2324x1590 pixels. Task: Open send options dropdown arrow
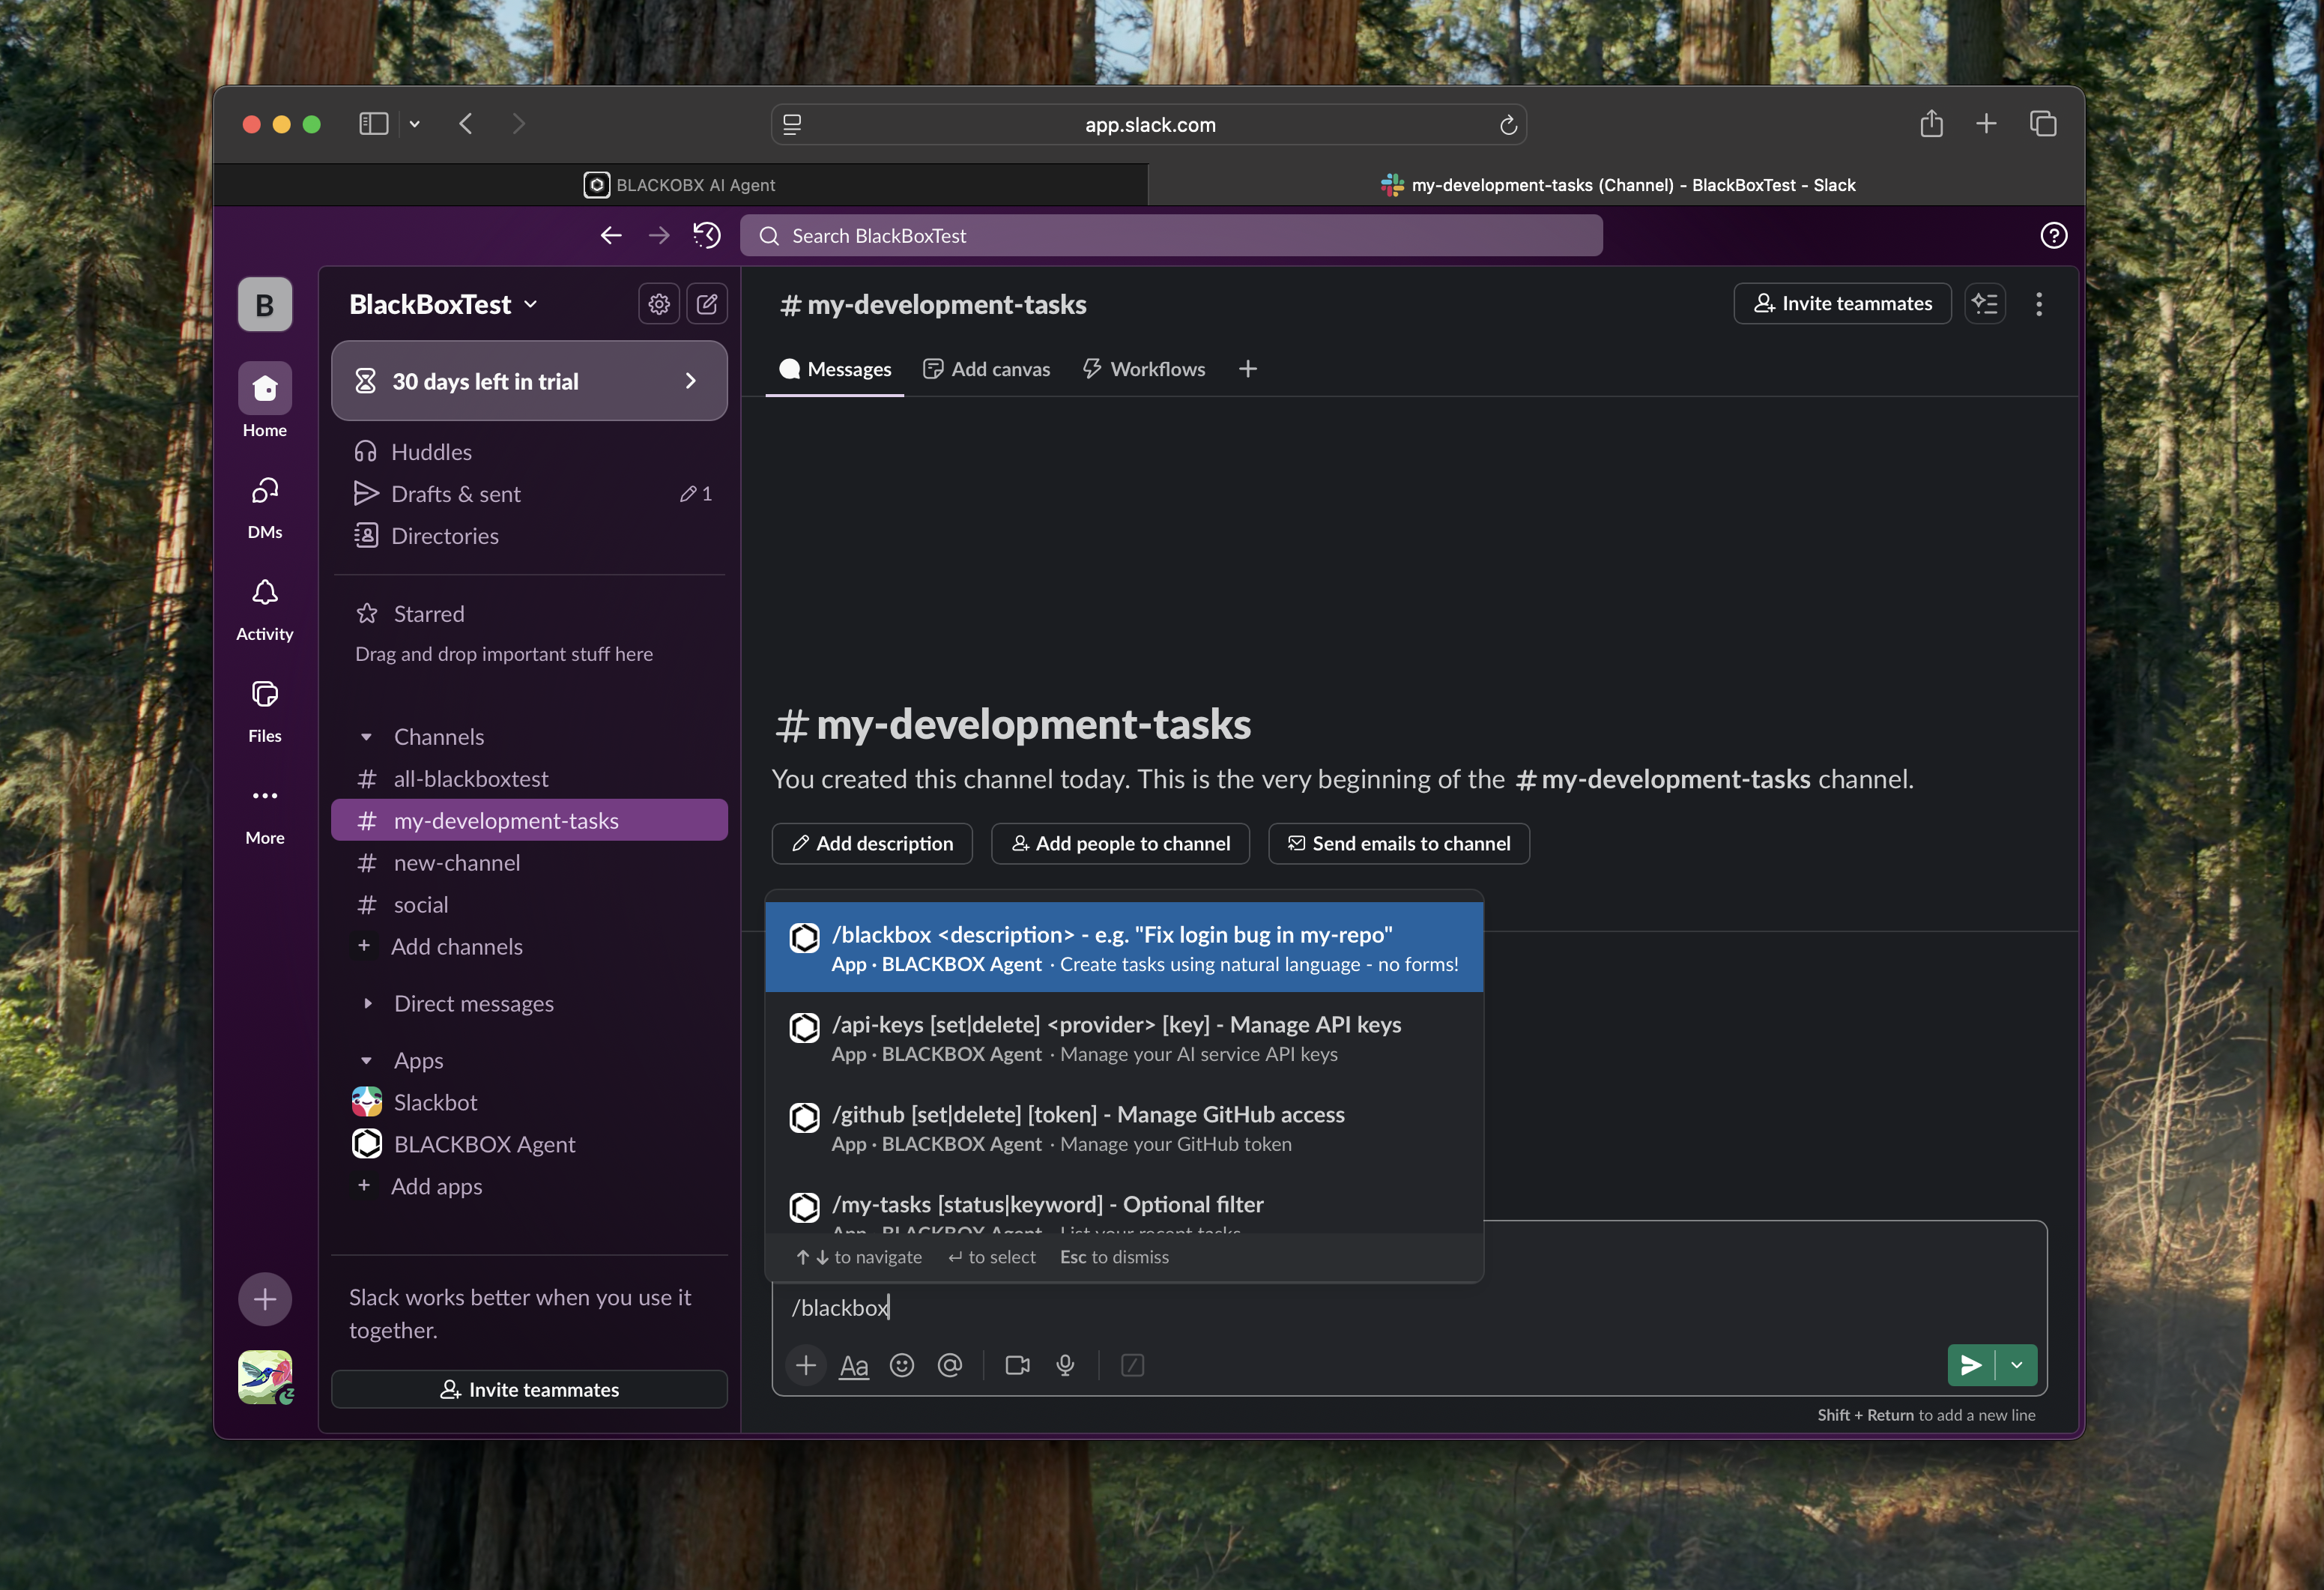click(2017, 1365)
